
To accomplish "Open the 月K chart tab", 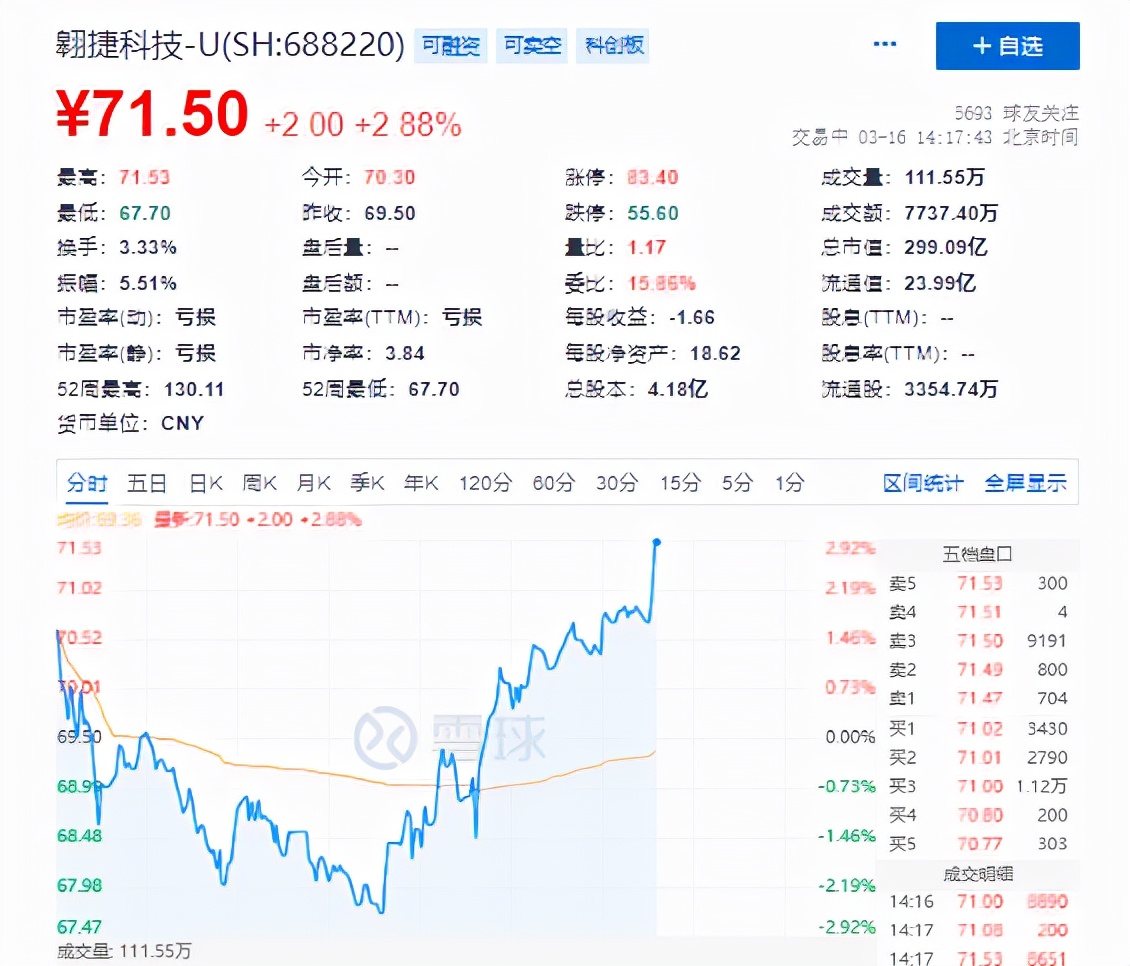I will (x=313, y=483).
